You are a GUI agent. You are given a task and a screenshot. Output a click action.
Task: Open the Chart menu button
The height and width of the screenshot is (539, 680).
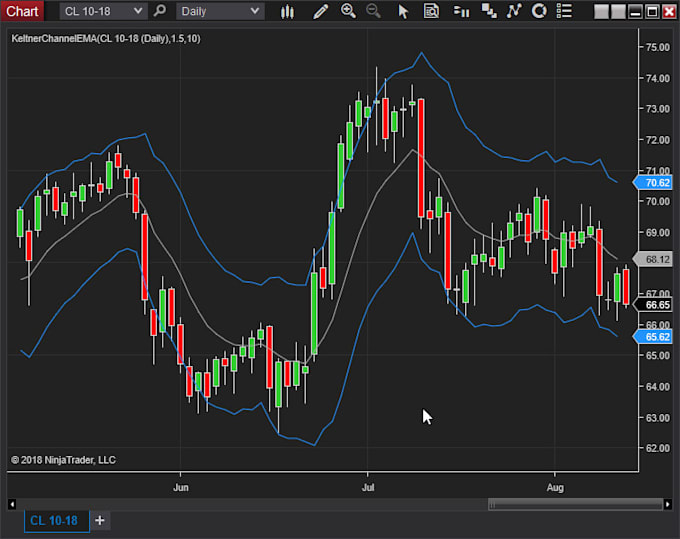[22, 11]
